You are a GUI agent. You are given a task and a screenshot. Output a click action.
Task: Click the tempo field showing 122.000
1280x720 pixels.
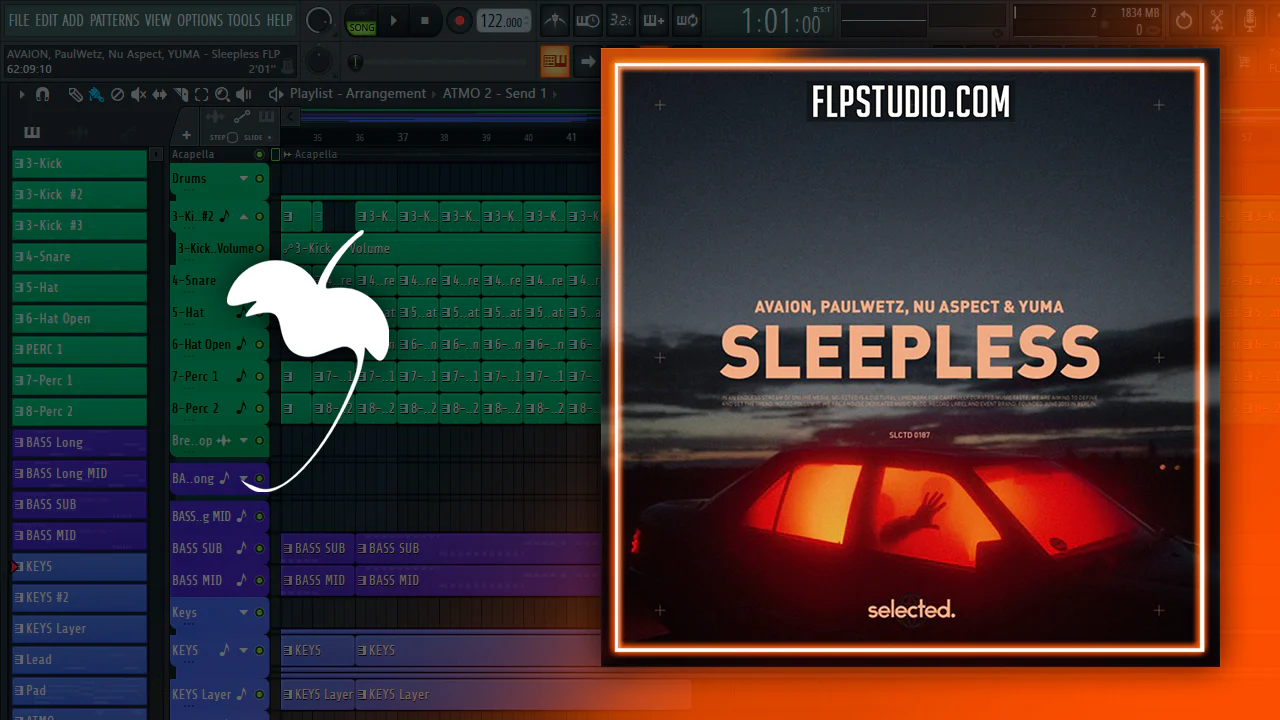coord(503,21)
